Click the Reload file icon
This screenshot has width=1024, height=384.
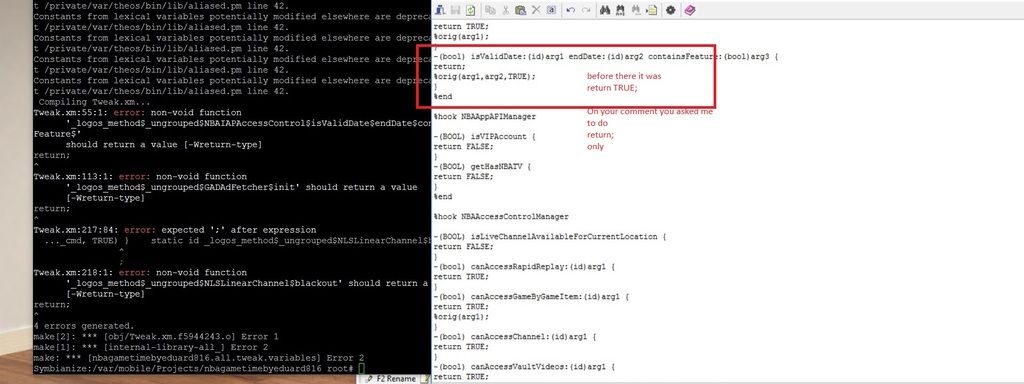pos(470,10)
